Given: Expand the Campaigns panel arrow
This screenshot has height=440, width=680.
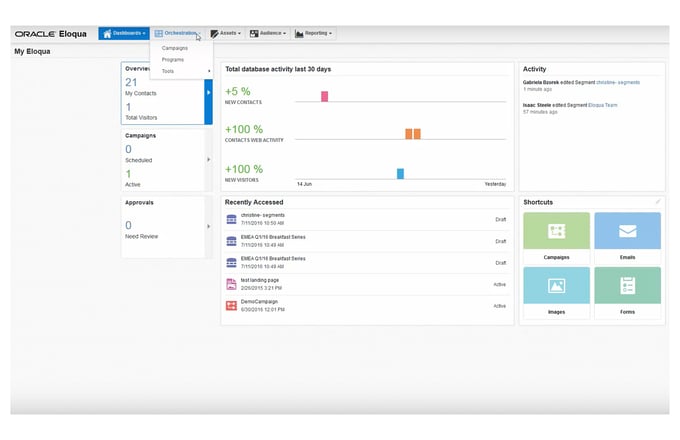Looking at the screenshot, I should pos(208,159).
